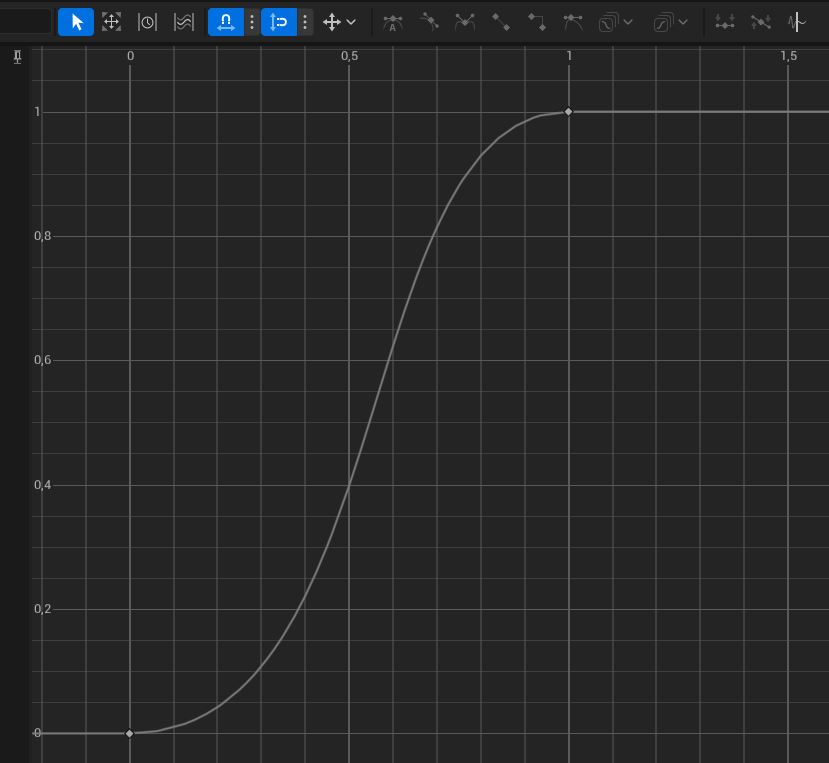This screenshot has width=829, height=763.
Task: Set Constant step interpolation for keys
Action: (x=537, y=22)
